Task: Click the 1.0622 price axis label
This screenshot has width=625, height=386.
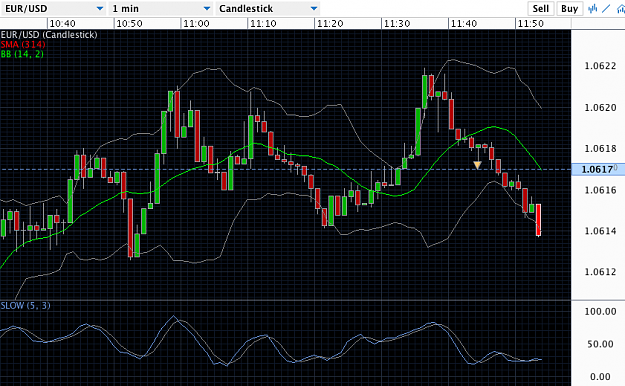Action: [x=600, y=66]
